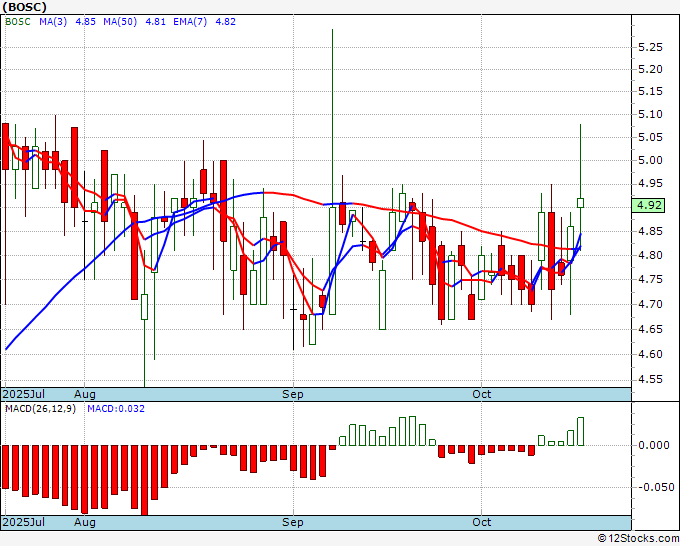
Task: Click the 4.85 price axis label
Action: (651, 231)
